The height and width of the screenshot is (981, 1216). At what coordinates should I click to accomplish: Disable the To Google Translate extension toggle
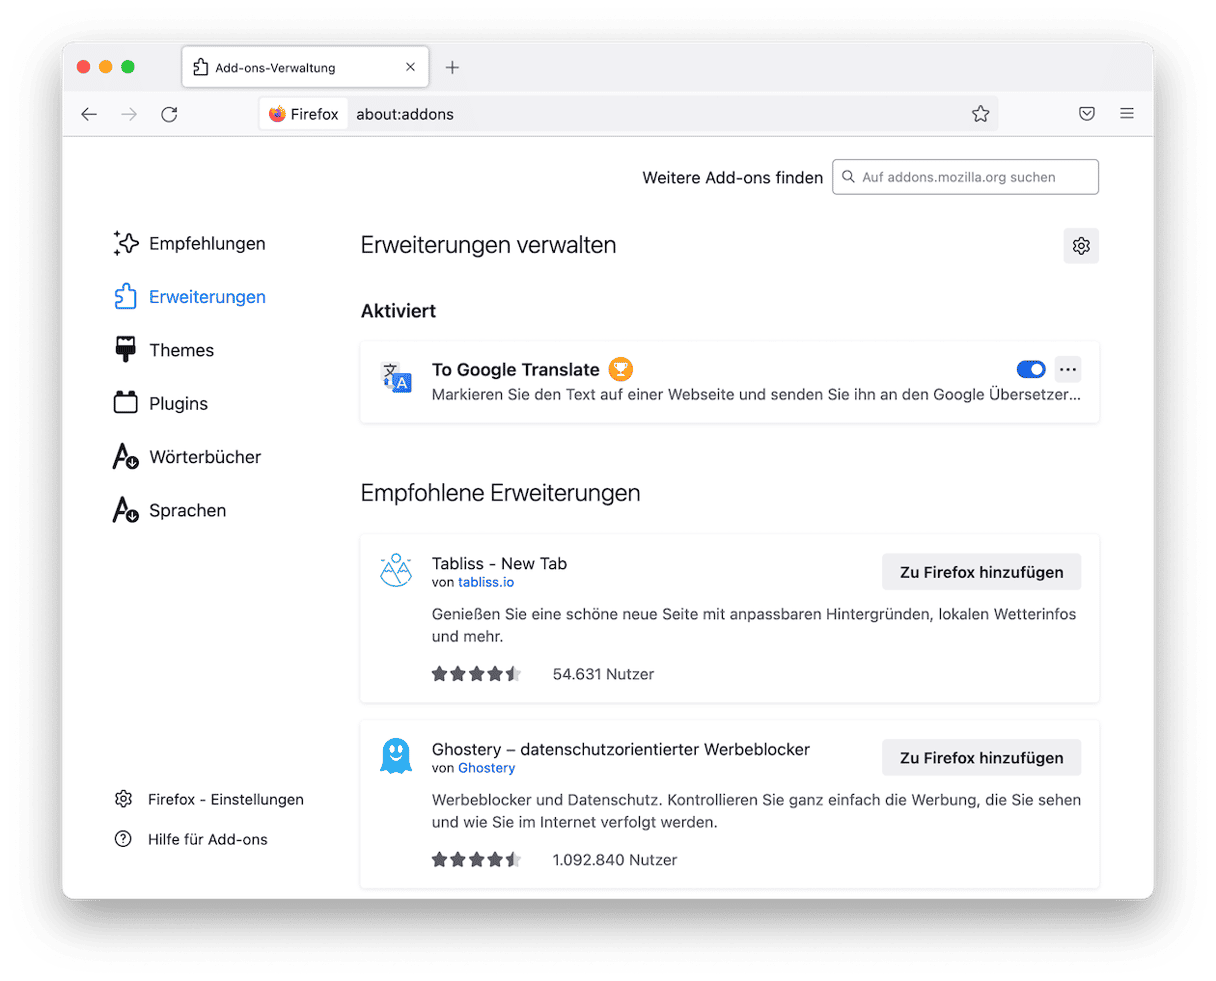[1031, 370]
